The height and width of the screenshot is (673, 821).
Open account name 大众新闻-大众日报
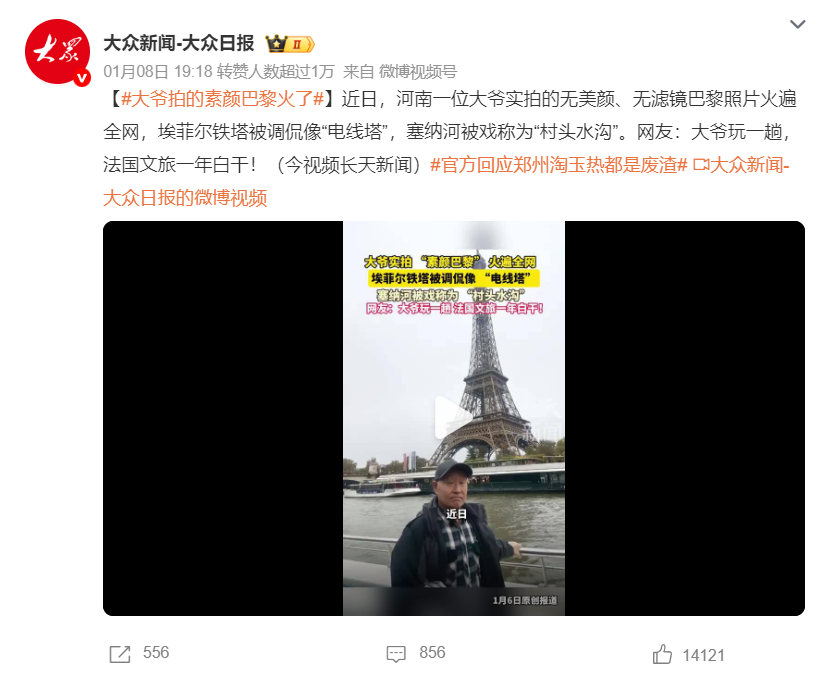click(179, 43)
